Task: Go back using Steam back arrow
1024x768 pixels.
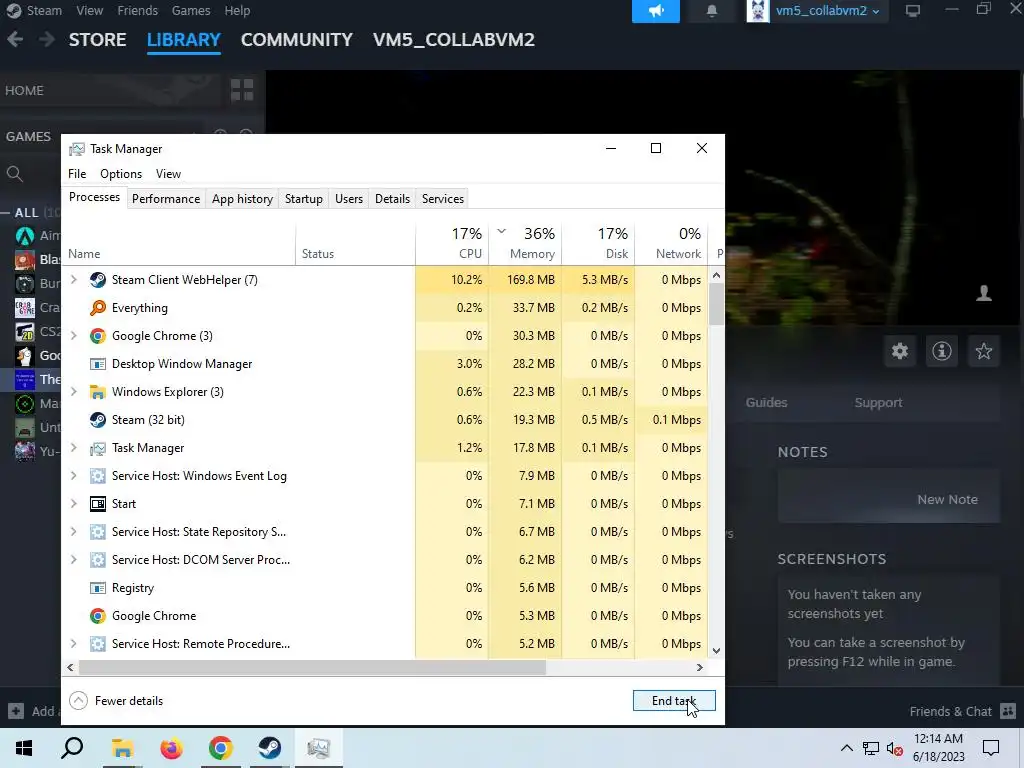Action: (15, 39)
